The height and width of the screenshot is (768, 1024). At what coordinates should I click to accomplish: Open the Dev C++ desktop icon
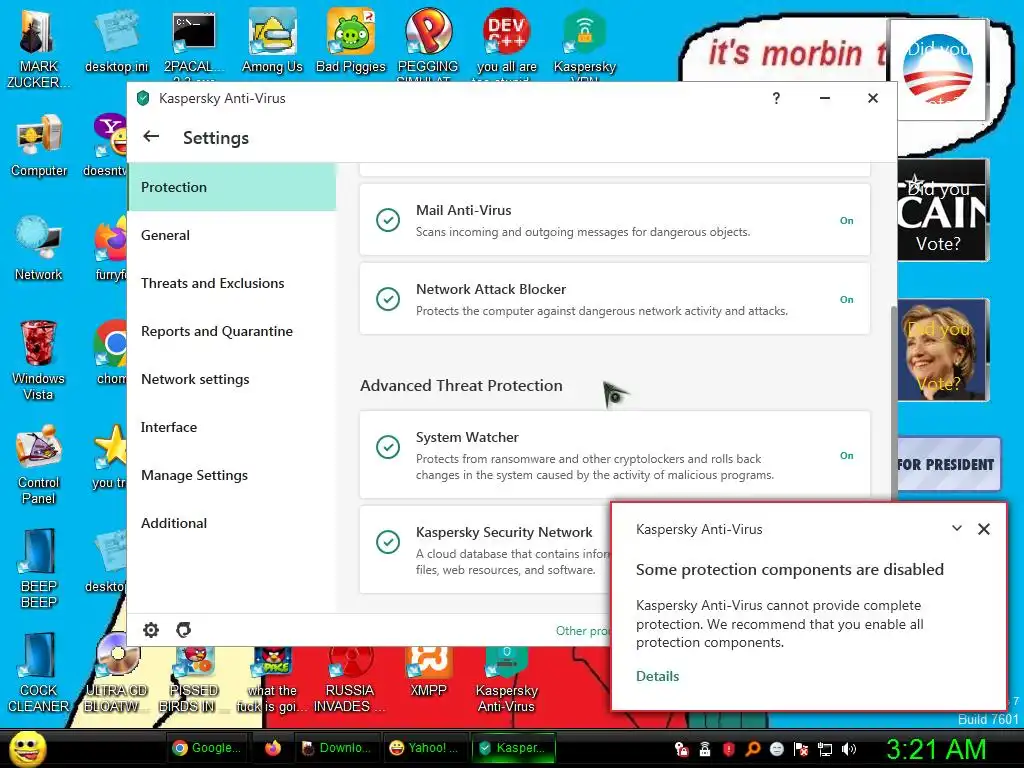click(507, 44)
